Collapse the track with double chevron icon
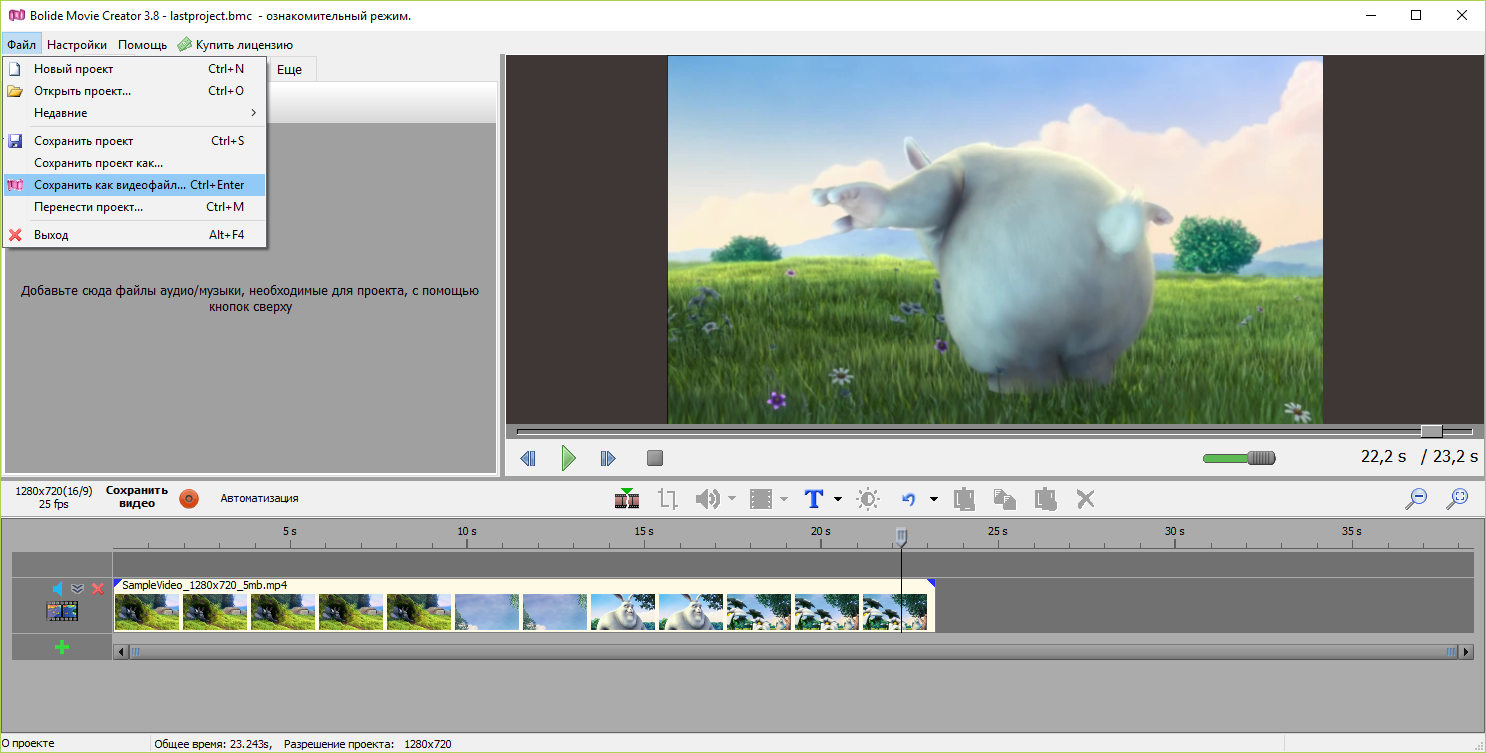The height and width of the screenshot is (753, 1486). (x=77, y=588)
